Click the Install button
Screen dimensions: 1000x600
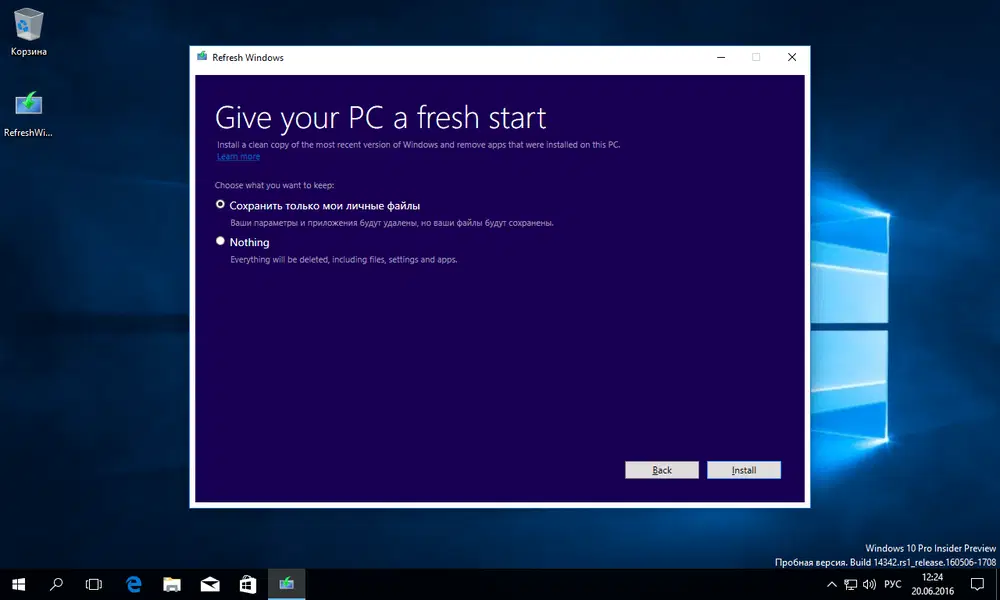(x=744, y=469)
